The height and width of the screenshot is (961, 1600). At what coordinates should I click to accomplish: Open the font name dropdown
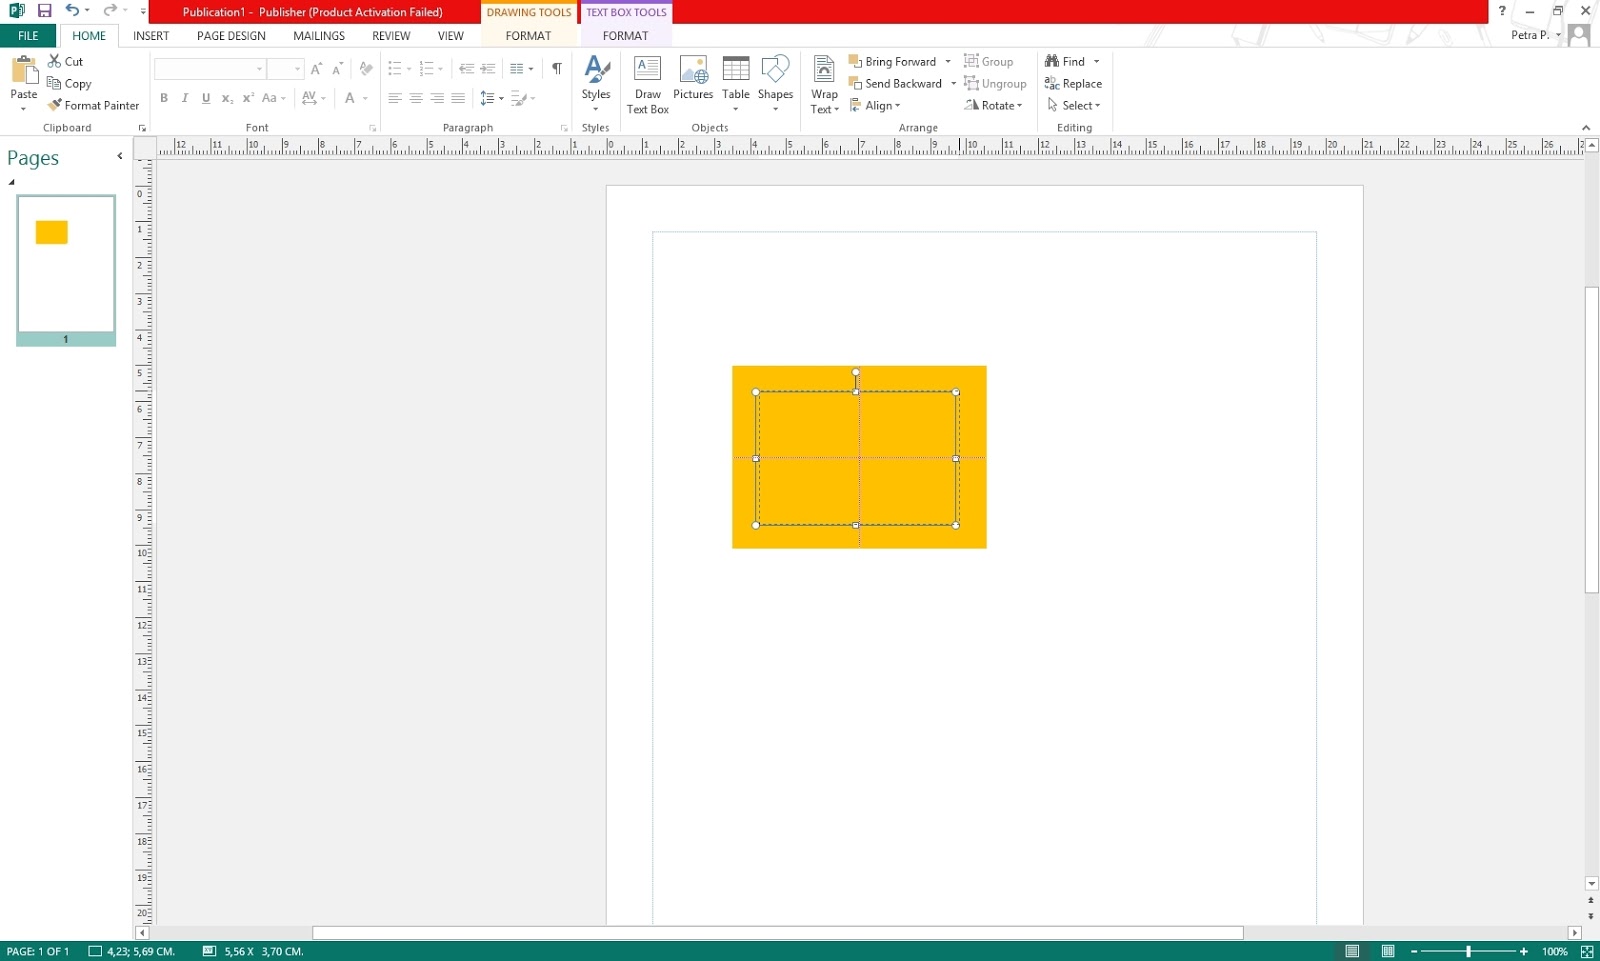tap(259, 69)
